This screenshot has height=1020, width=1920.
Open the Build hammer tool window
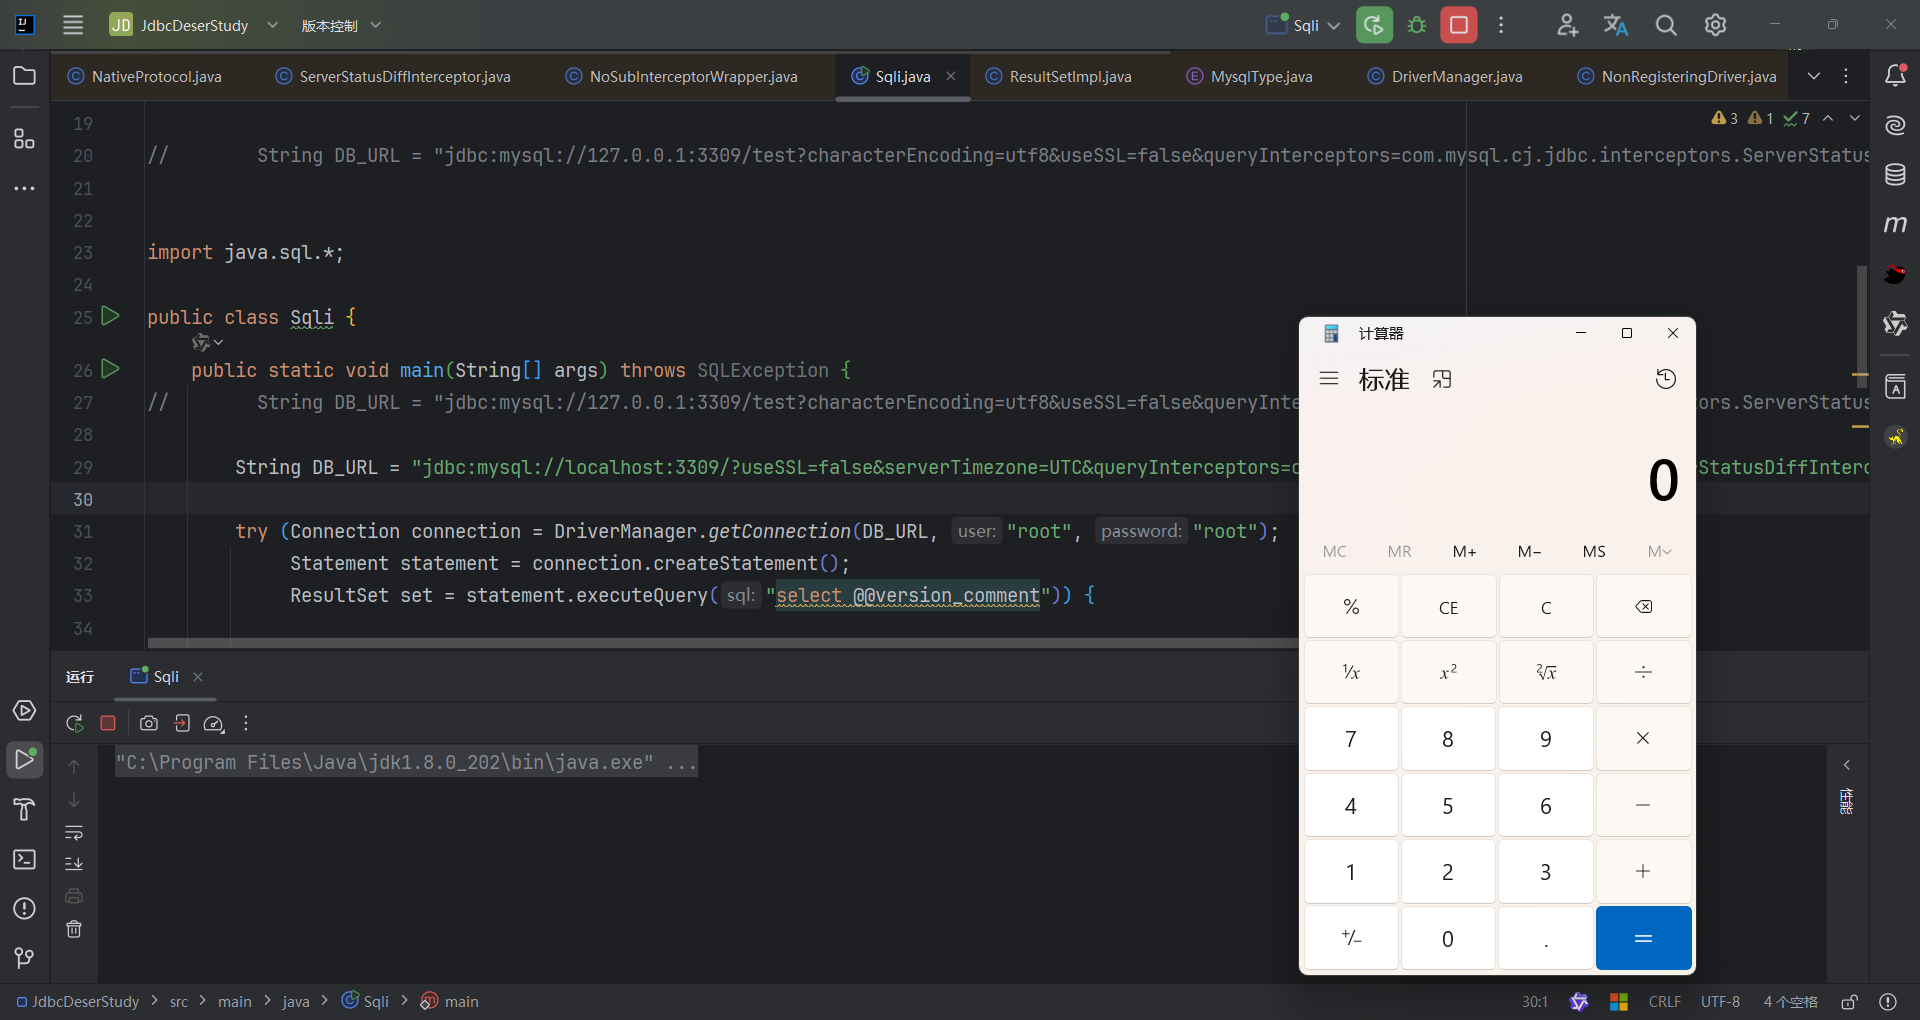24,809
